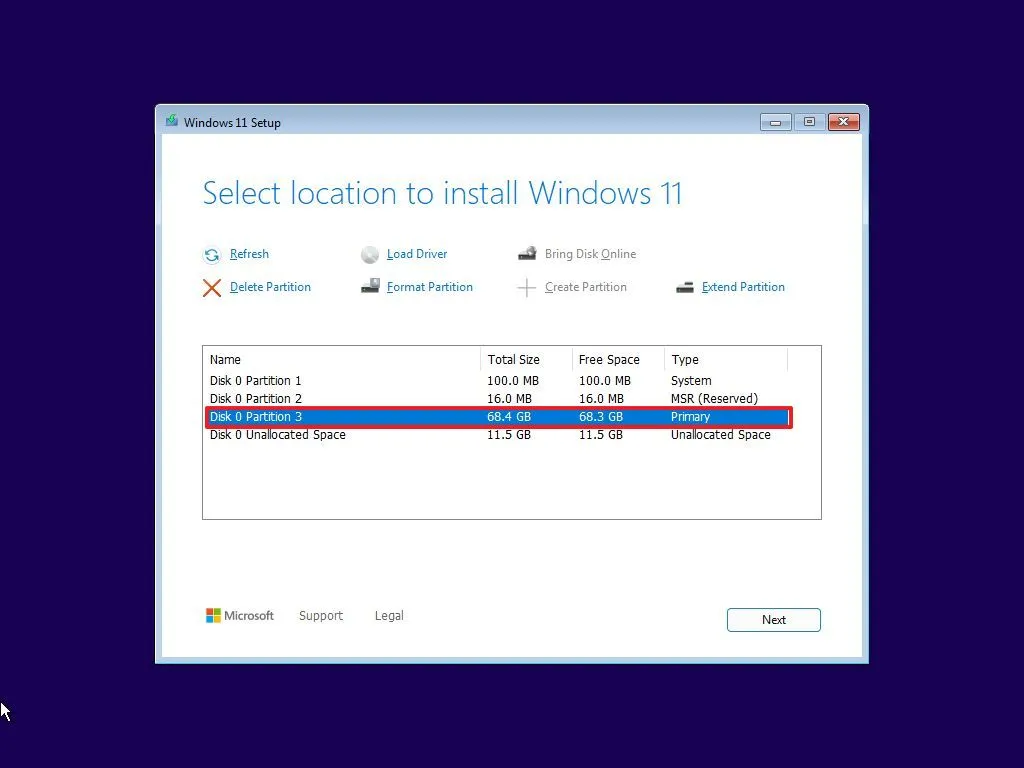This screenshot has height=768, width=1024.
Task: Click the red X Delete Partition icon
Action: pyautogui.click(x=211, y=287)
